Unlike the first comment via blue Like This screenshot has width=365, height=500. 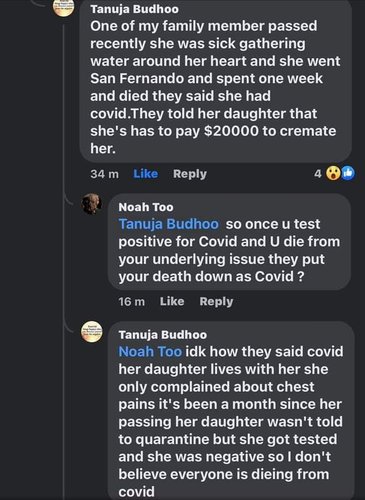(145, 174)
